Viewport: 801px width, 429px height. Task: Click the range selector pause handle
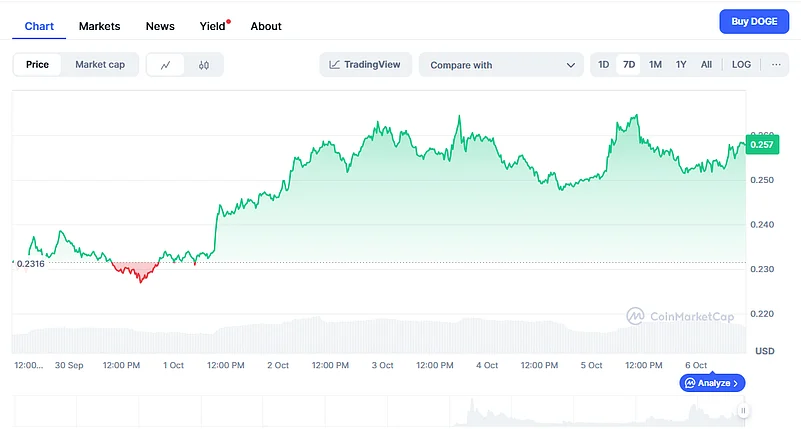743,410
